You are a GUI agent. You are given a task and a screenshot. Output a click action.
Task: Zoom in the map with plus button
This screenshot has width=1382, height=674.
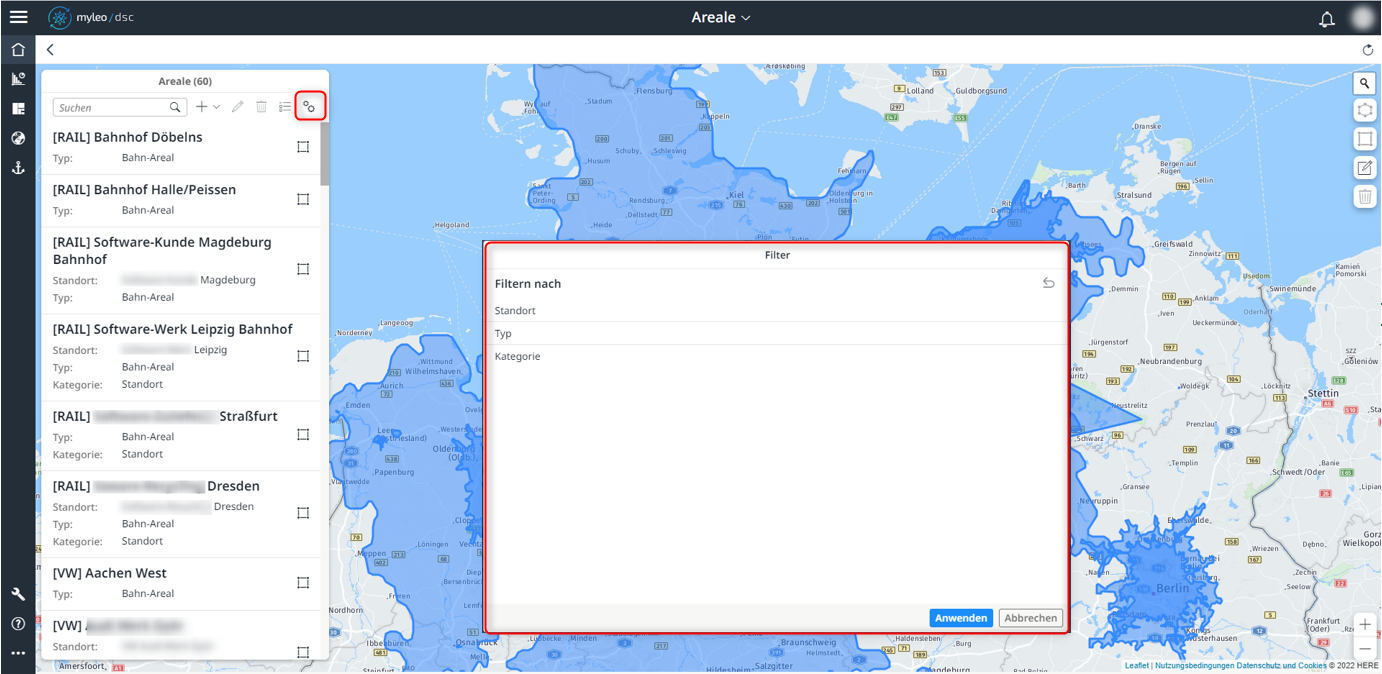click(x=1365, y=625)
